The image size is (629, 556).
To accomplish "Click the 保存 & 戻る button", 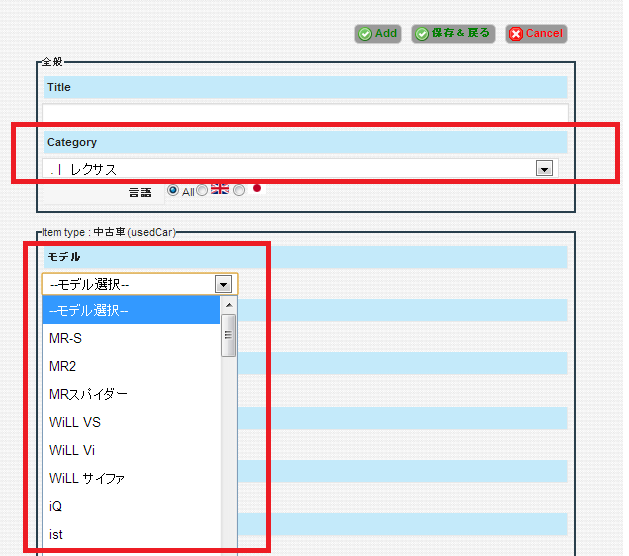I will coord(453,34).
